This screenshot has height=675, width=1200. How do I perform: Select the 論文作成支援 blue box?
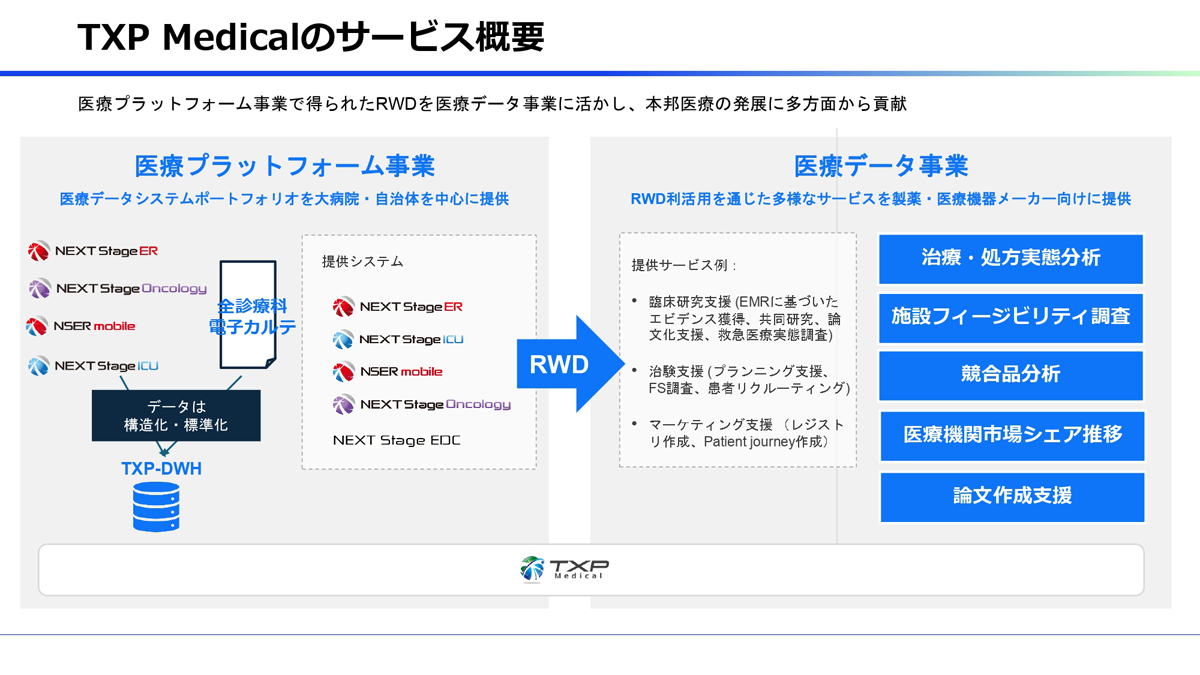coord(1011,496)
